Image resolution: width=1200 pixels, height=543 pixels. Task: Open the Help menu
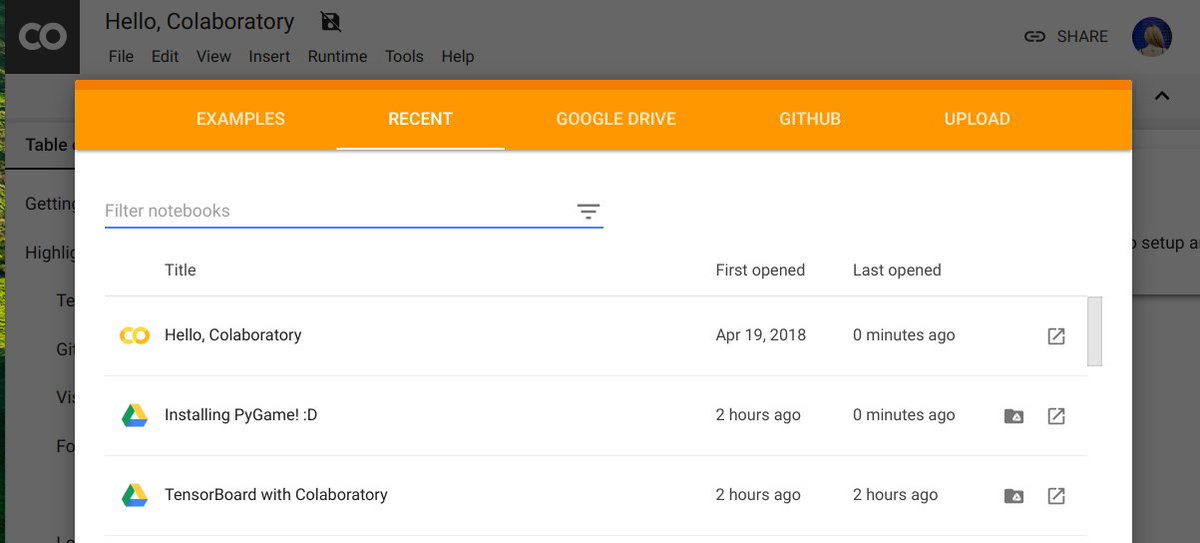pyautogui.click(x=458, y=56)
